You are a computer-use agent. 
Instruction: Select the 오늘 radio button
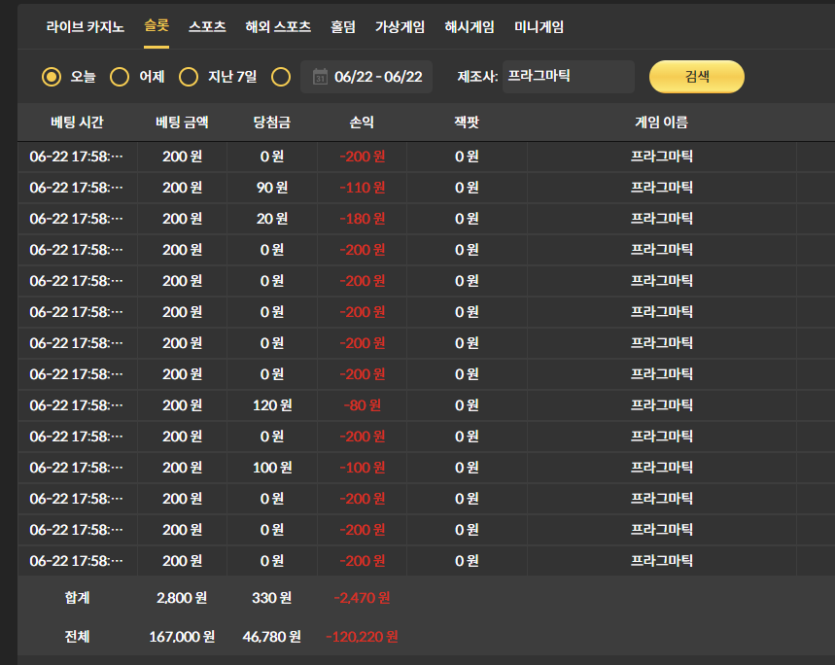tap(52, 77)
